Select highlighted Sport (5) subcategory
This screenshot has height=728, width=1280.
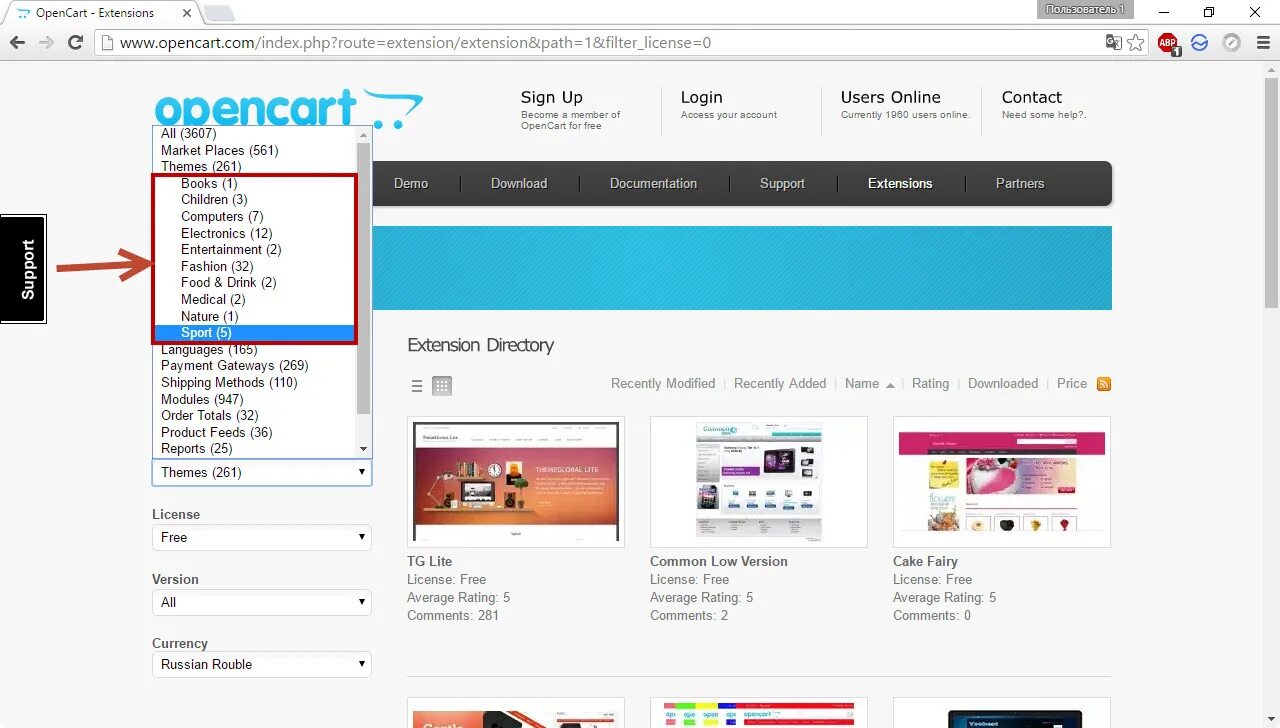pyautogui.click(x=255, y=332)
